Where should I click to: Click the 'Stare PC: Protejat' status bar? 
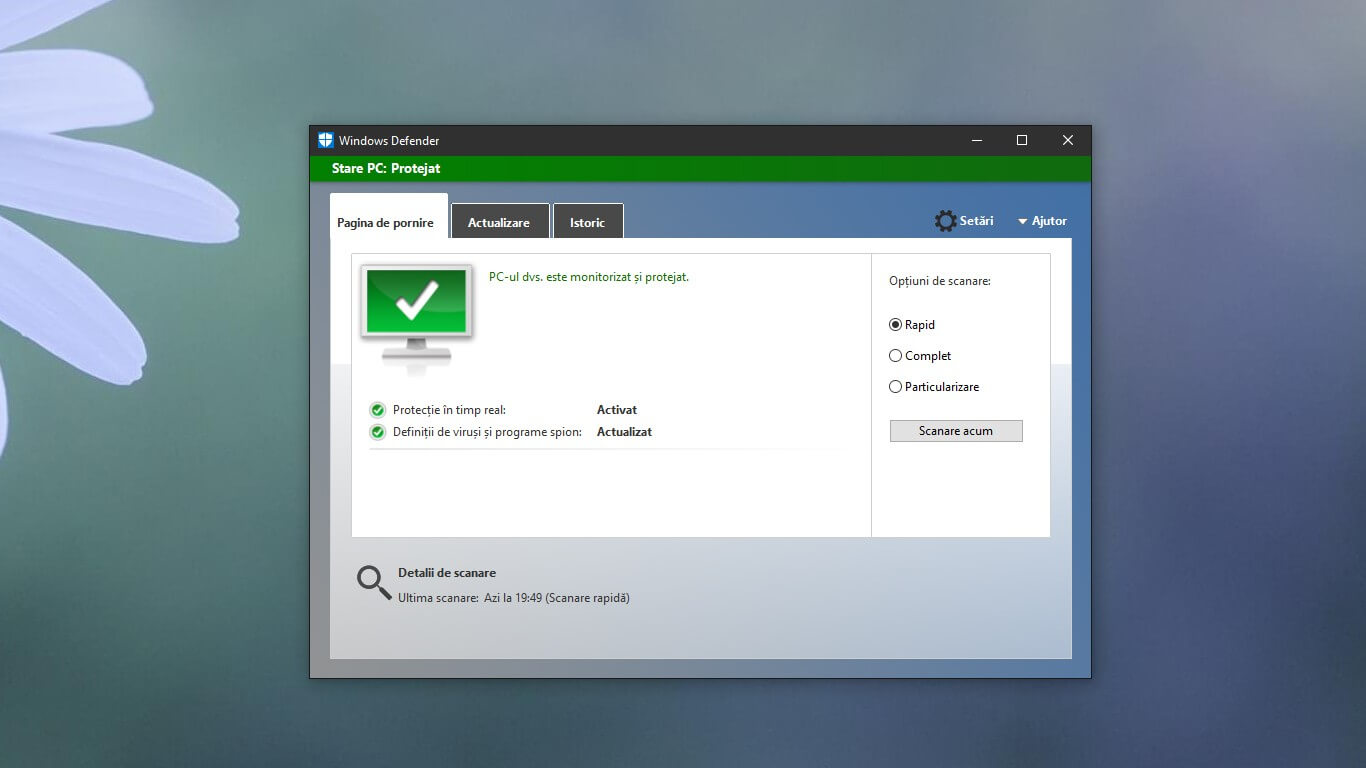(700, 169)
